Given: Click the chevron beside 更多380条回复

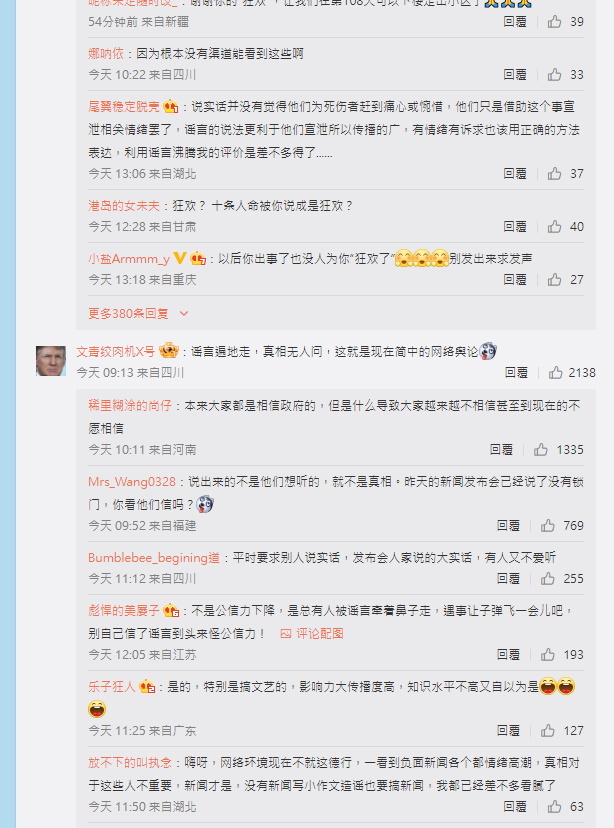Looking at the screenshot, I should point(184,314).
